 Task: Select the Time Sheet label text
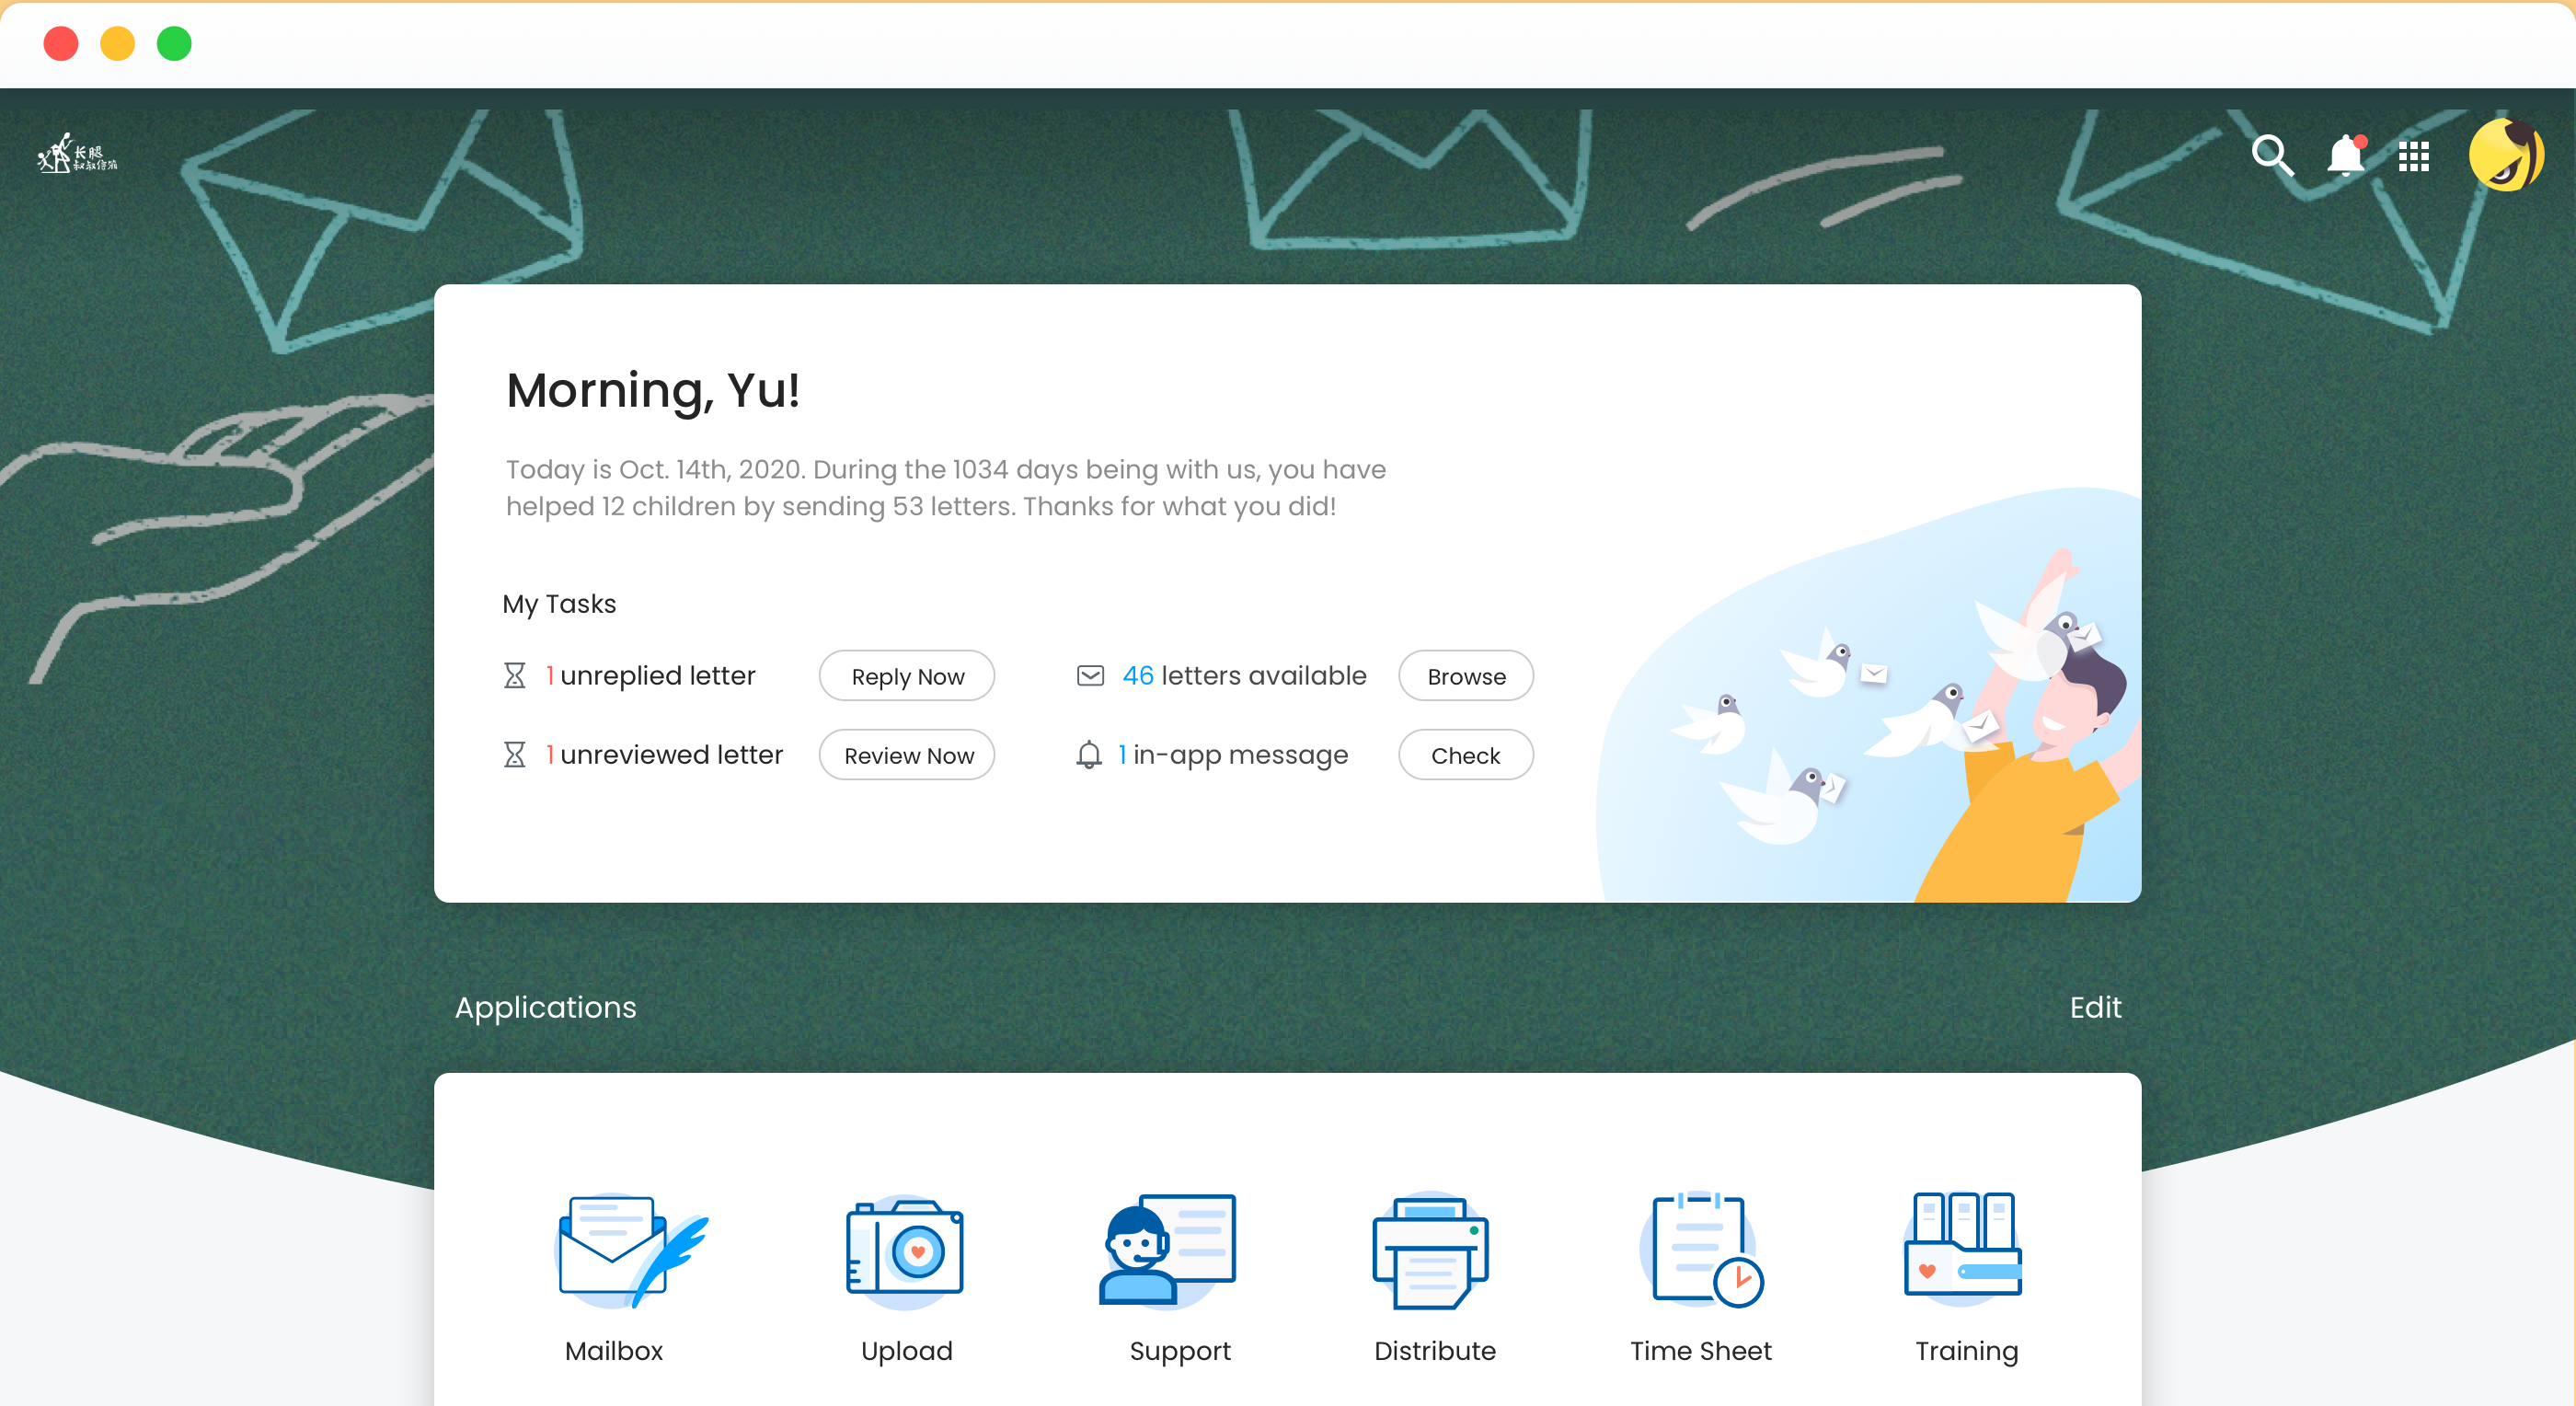[1701, 1351]
